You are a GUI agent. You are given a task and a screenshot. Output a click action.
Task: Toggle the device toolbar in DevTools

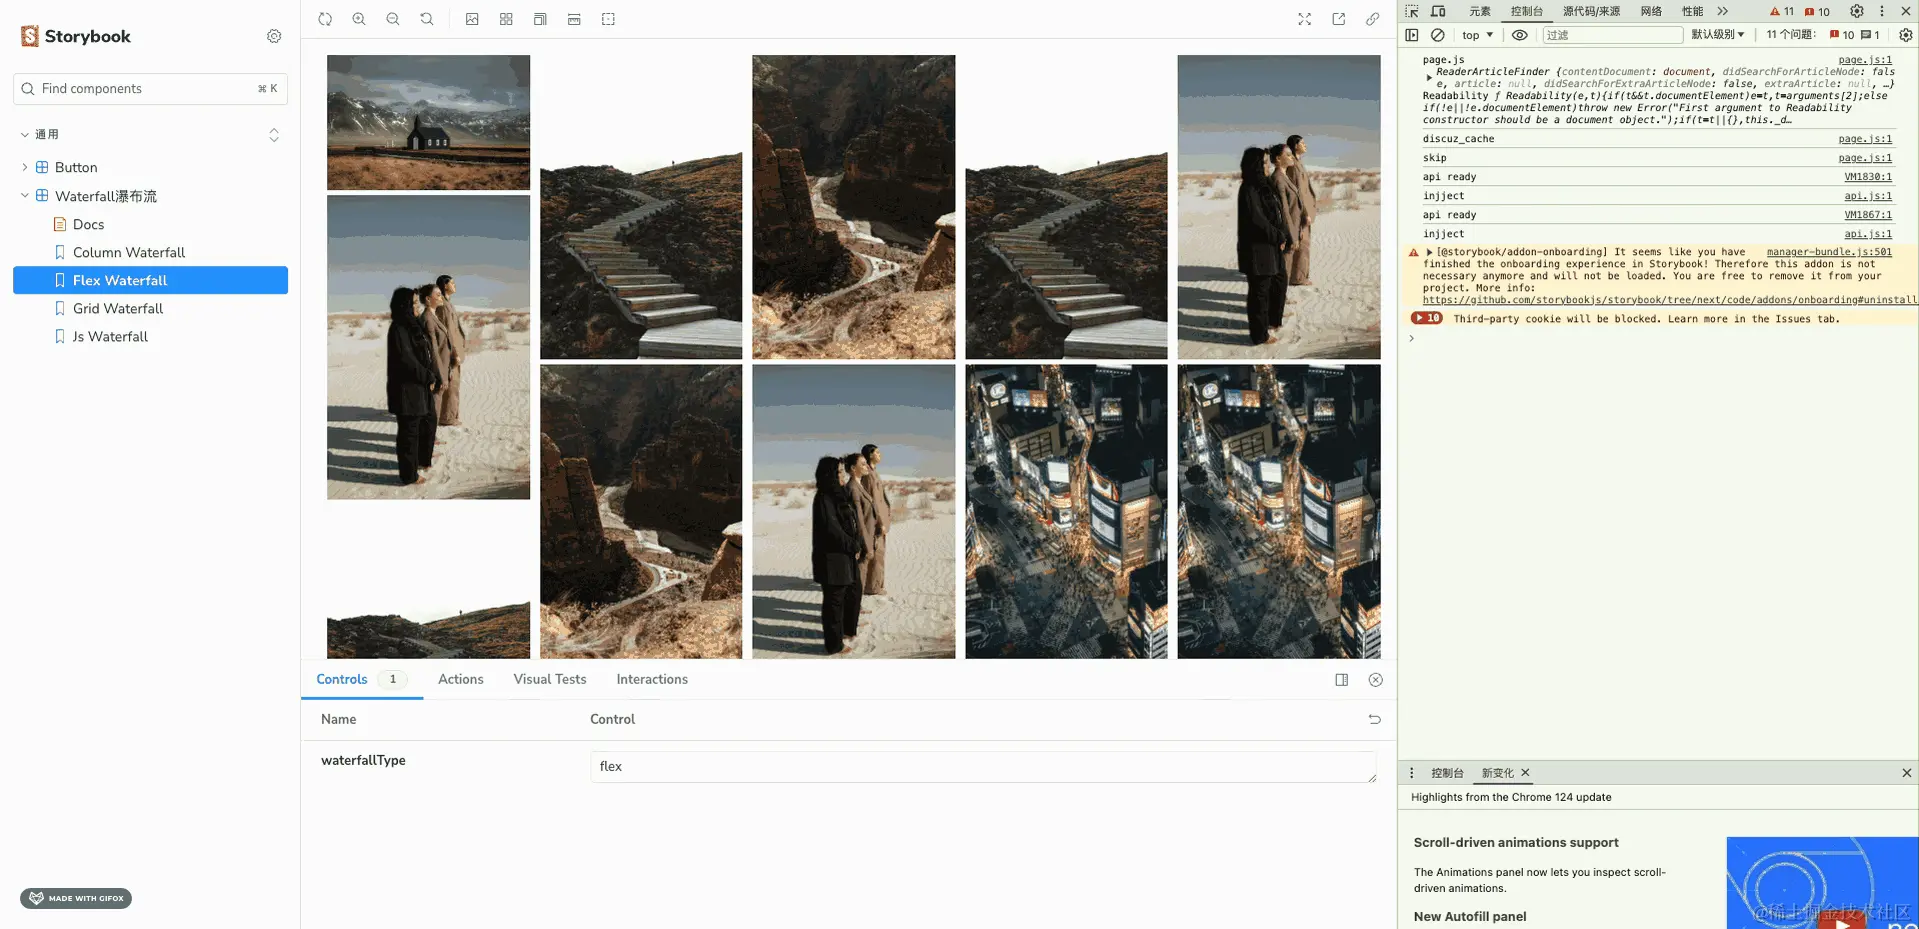point(1438,11)
